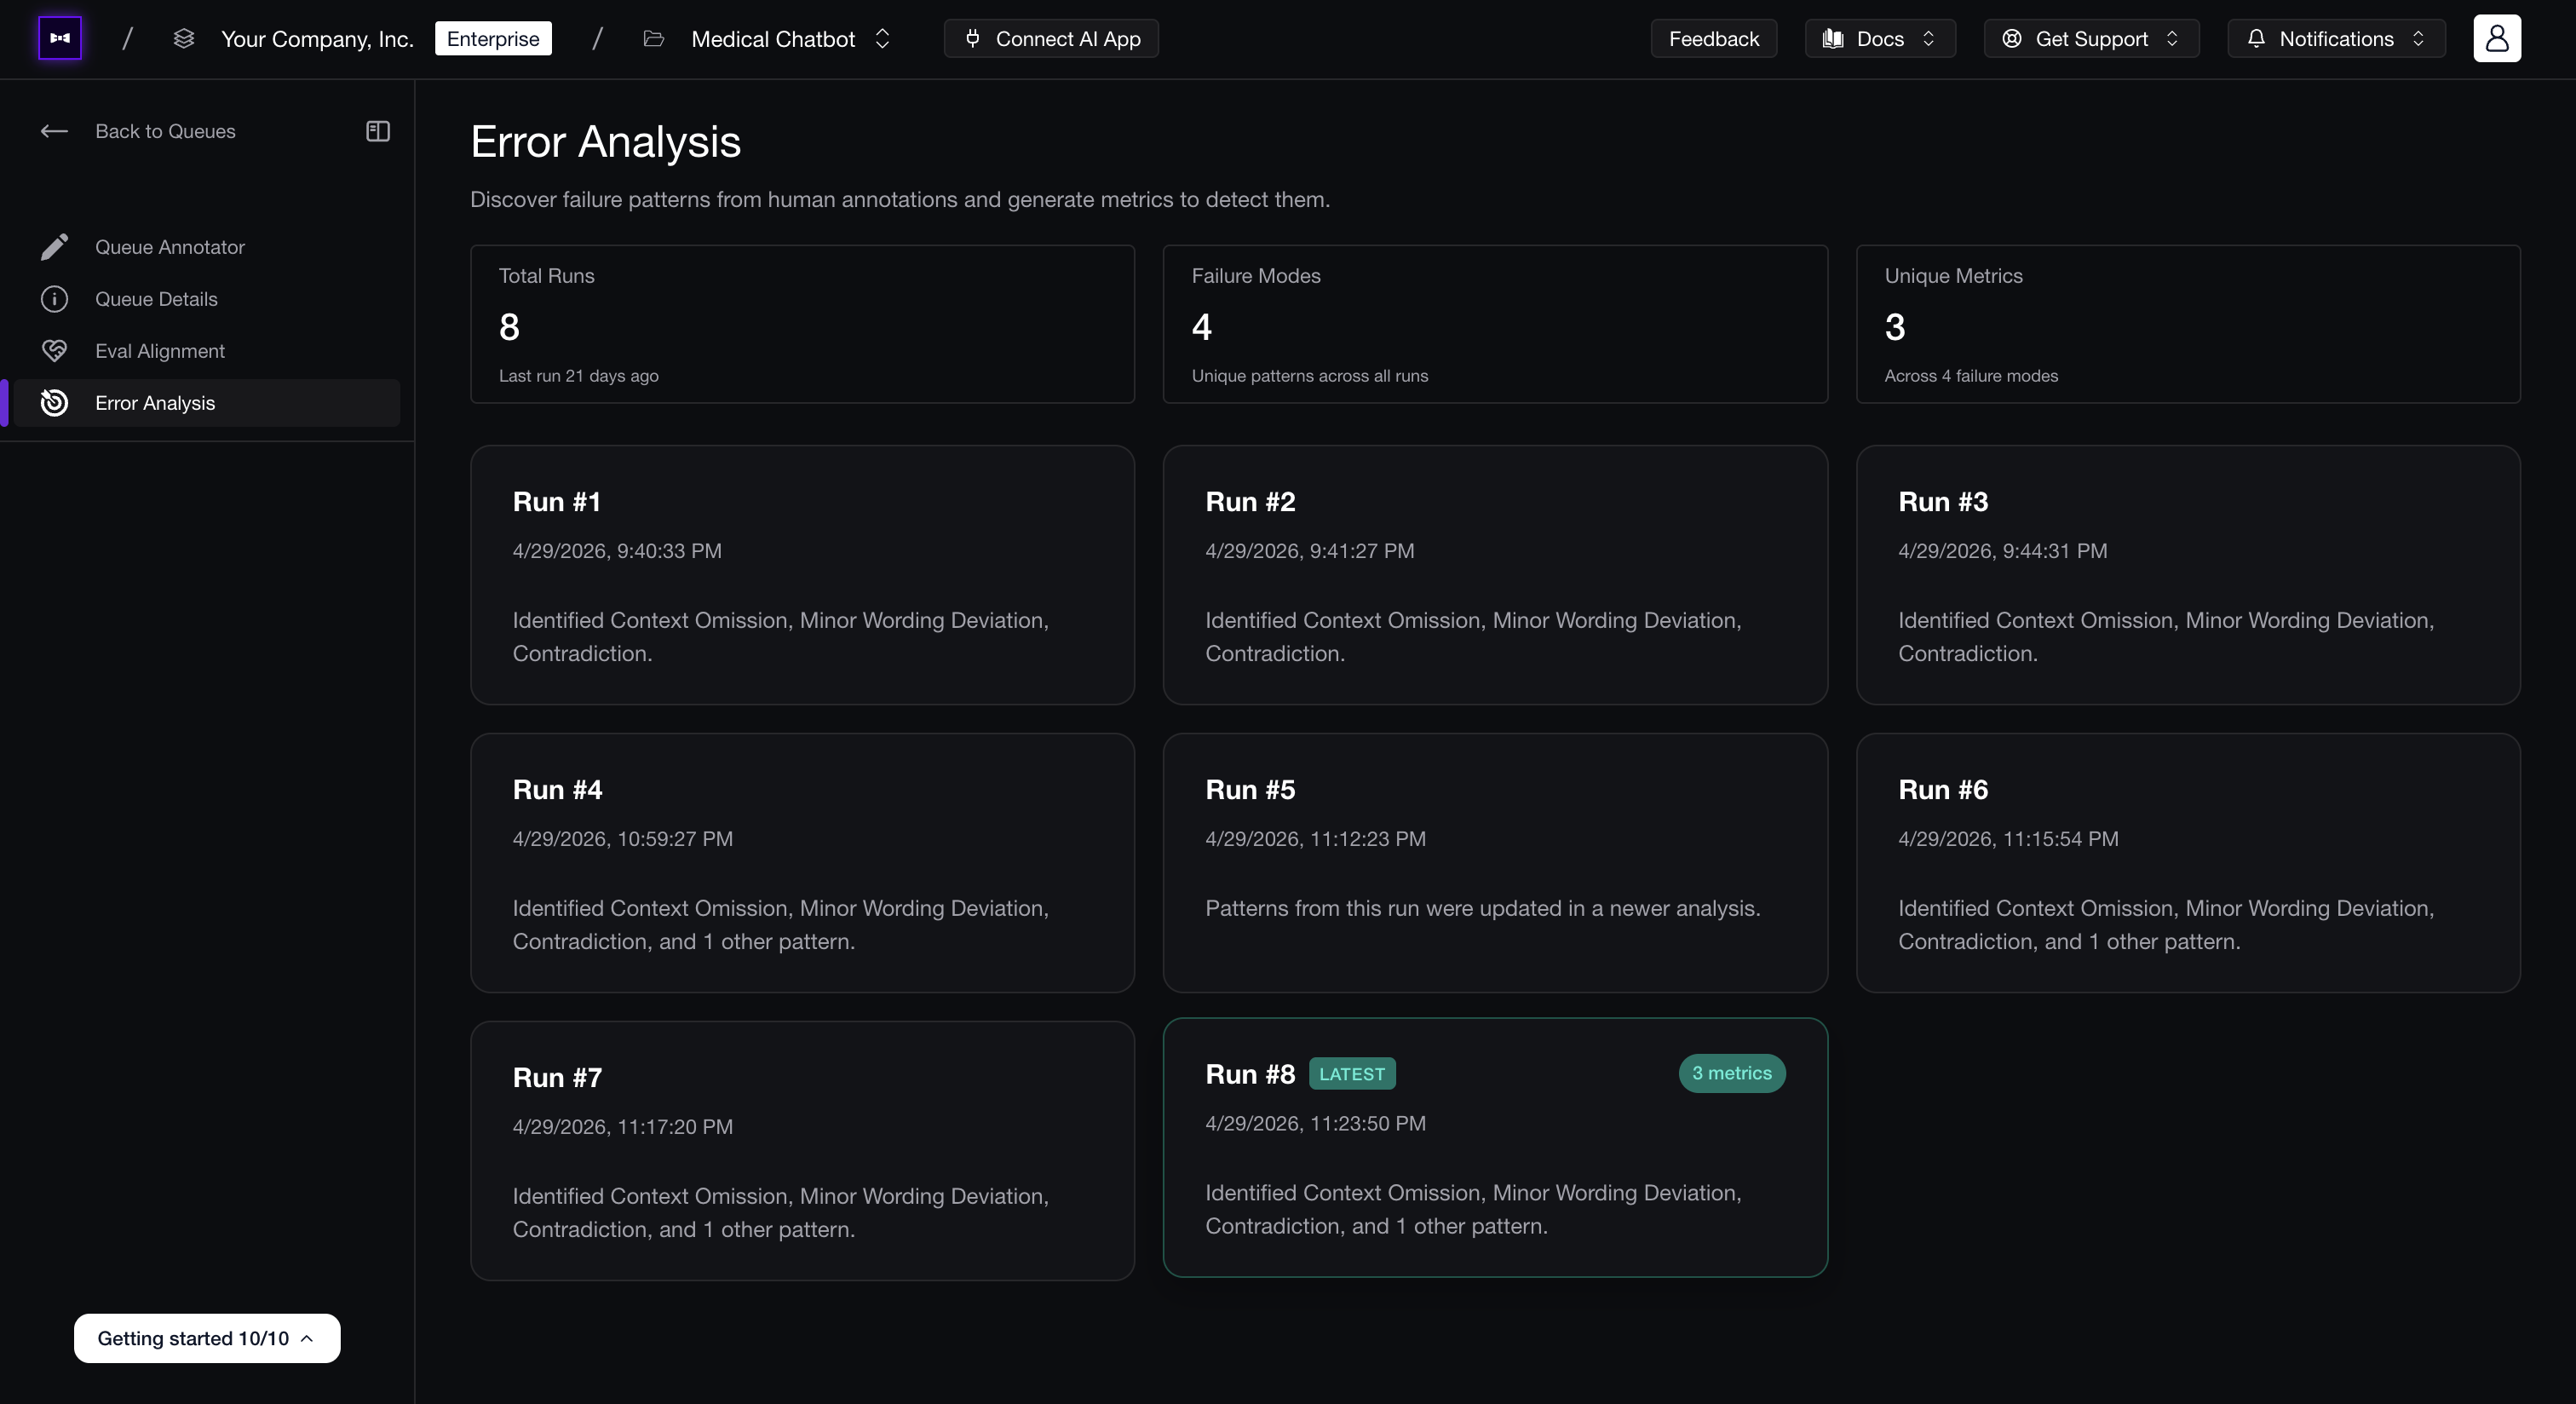Open the Run #3 card
The width and height of the screenshot is (2576, 1404).
[x=2188, y=575]
